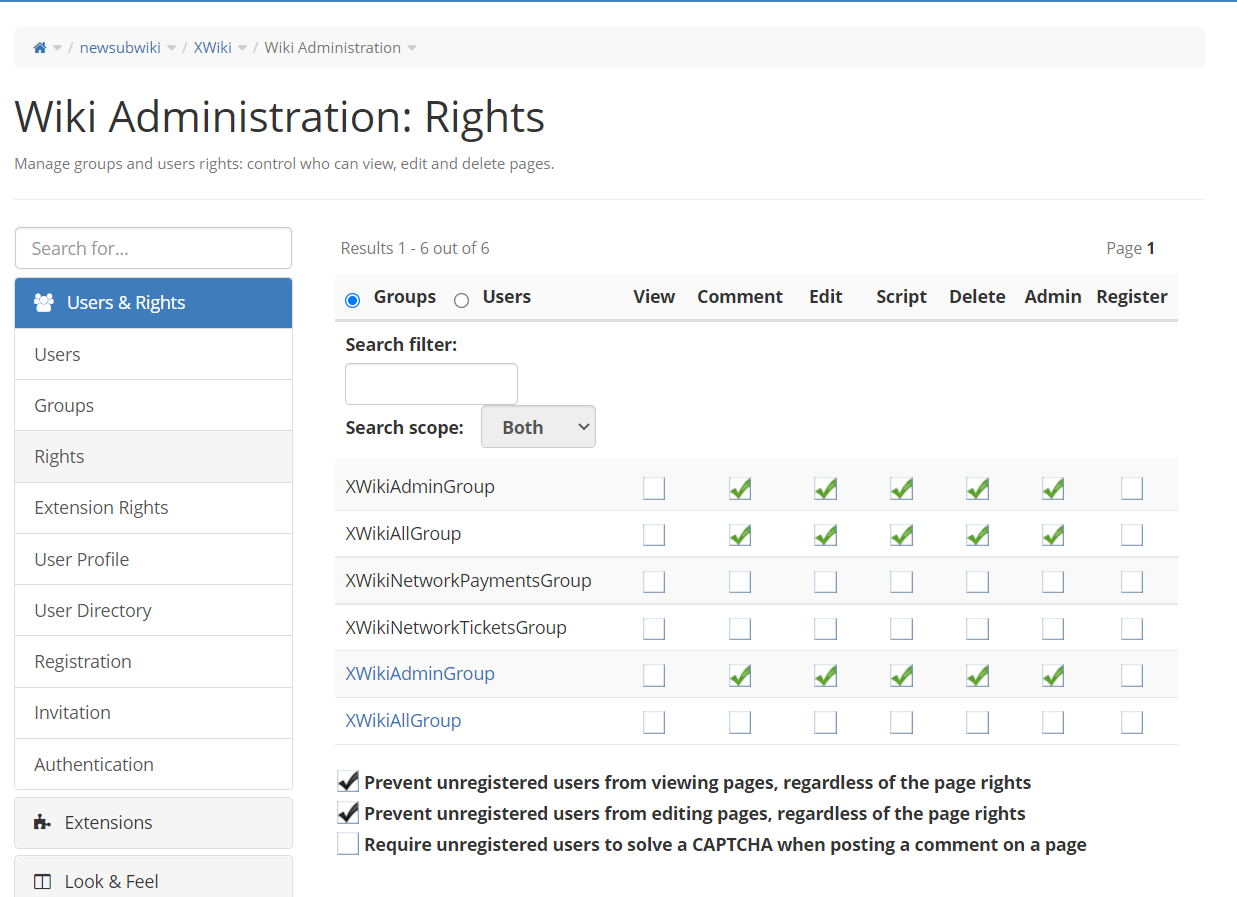Image resolution: width=1237 pixels, height=897 pixels.
Task: Follow the newsubwiki breadcrumb link
Action: pyautogui.click(x=120, y=48)
